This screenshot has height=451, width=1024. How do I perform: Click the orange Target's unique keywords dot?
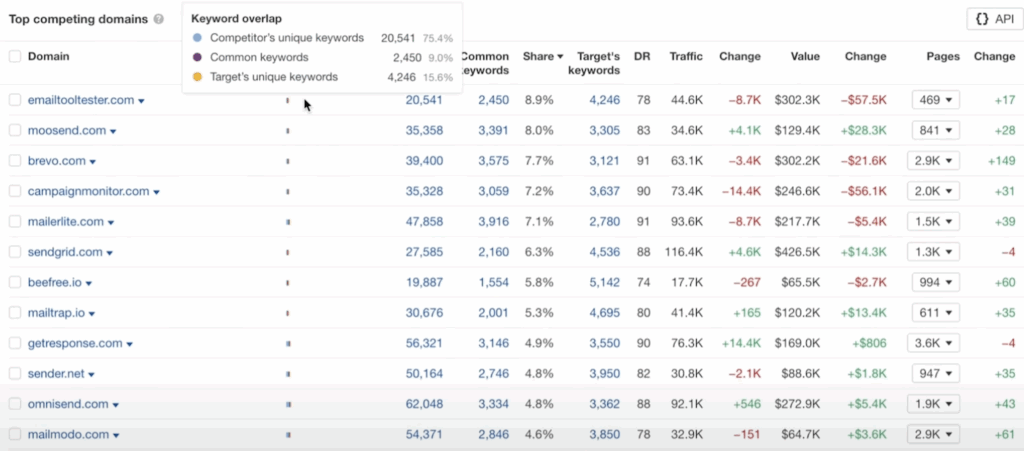[x=197, y=77]
